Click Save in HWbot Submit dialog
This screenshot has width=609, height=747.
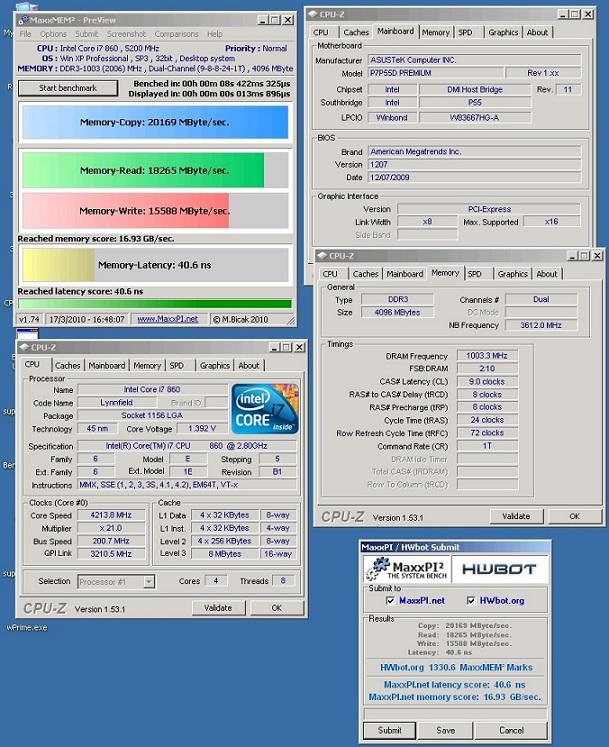446,730
